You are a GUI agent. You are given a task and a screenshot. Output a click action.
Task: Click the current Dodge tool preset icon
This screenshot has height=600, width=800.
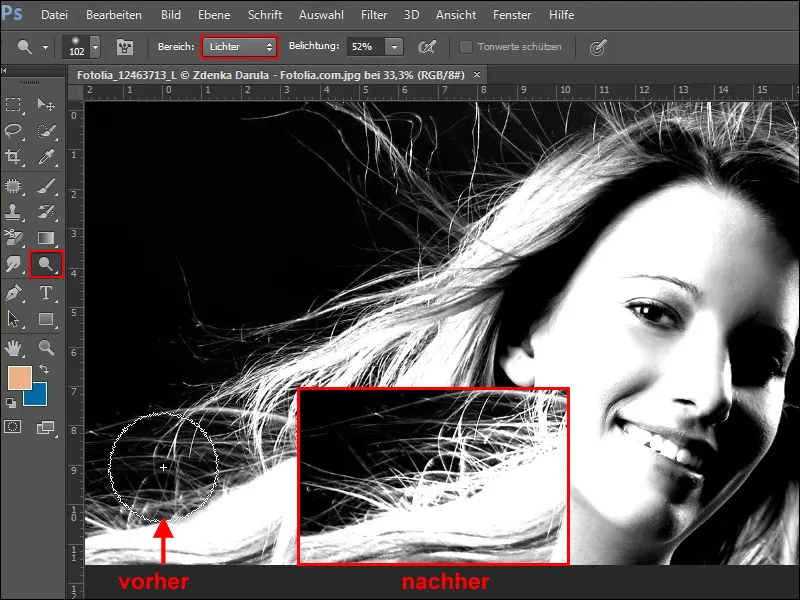point(24,47)
